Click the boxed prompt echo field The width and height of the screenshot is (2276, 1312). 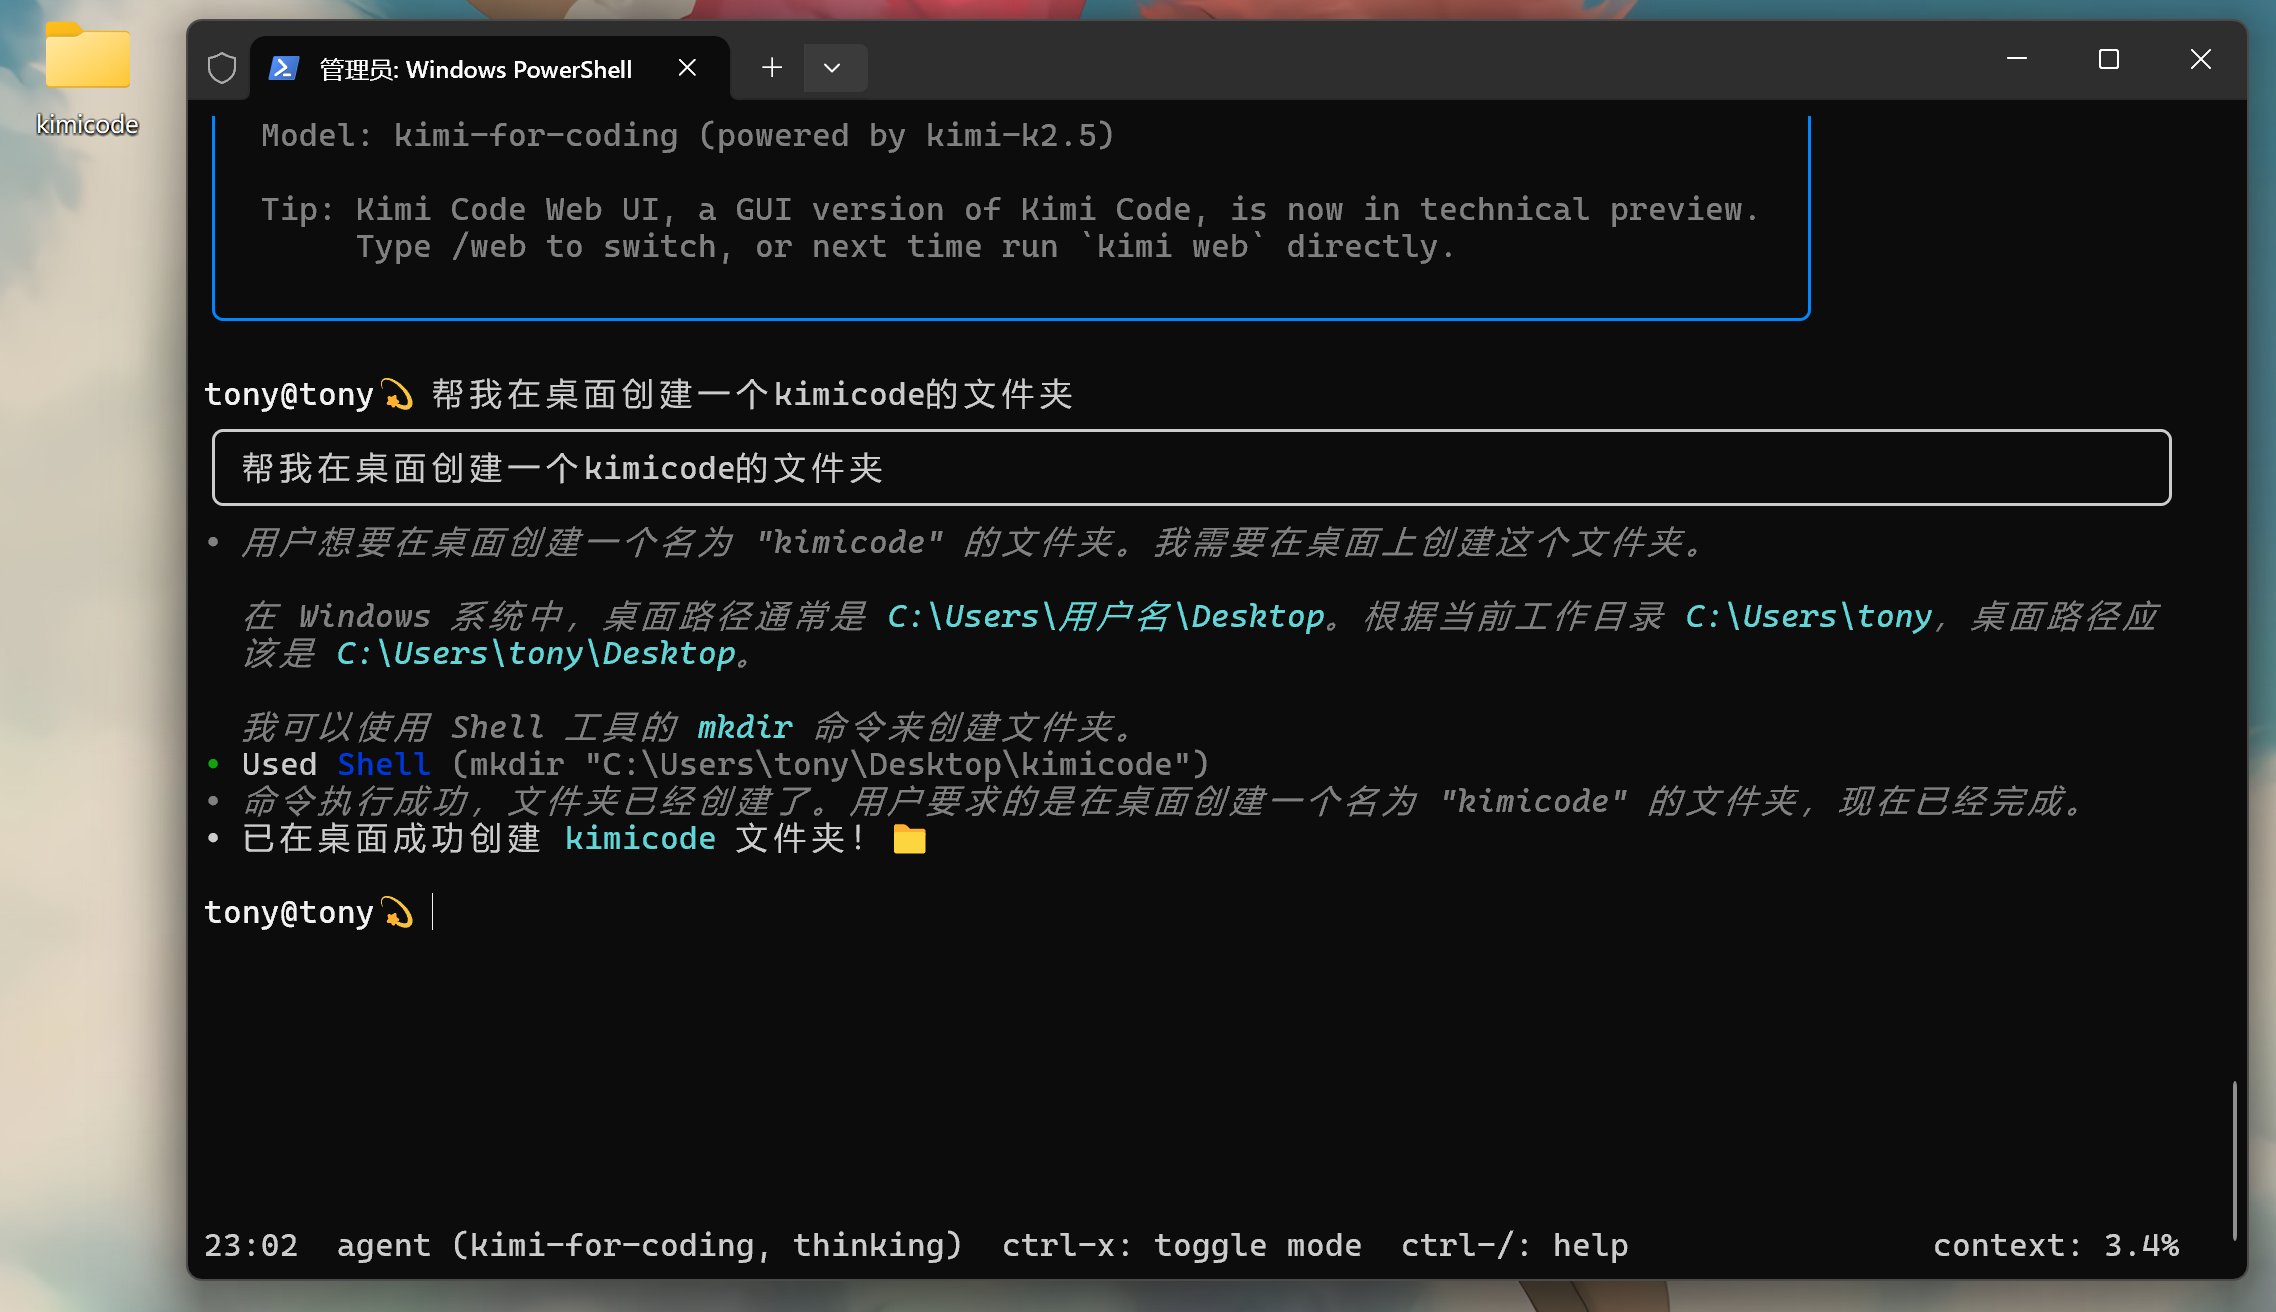pos(1190,468)
